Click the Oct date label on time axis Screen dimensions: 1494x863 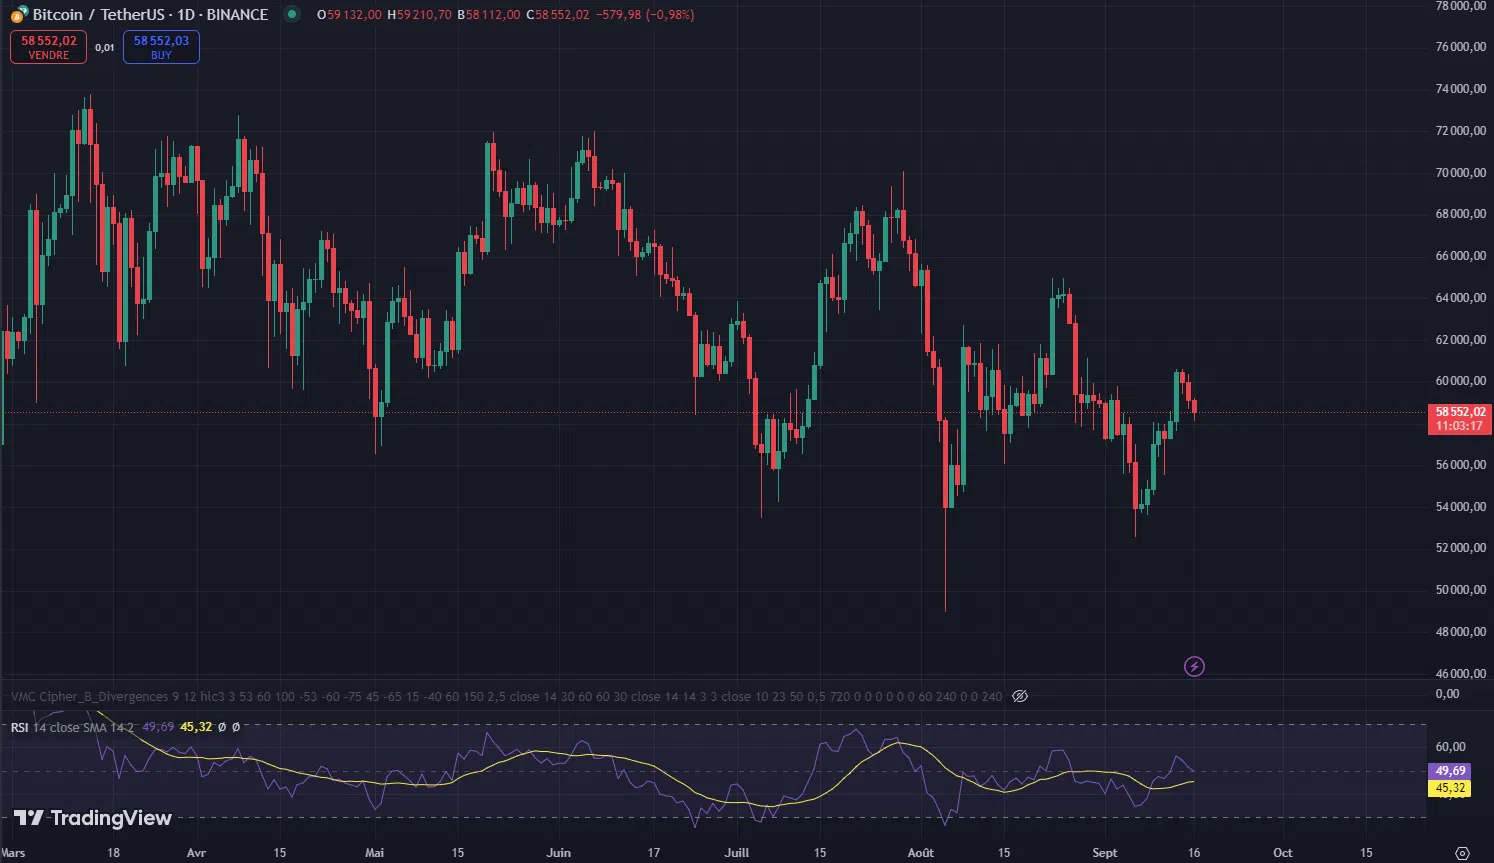pos(1283,853)
